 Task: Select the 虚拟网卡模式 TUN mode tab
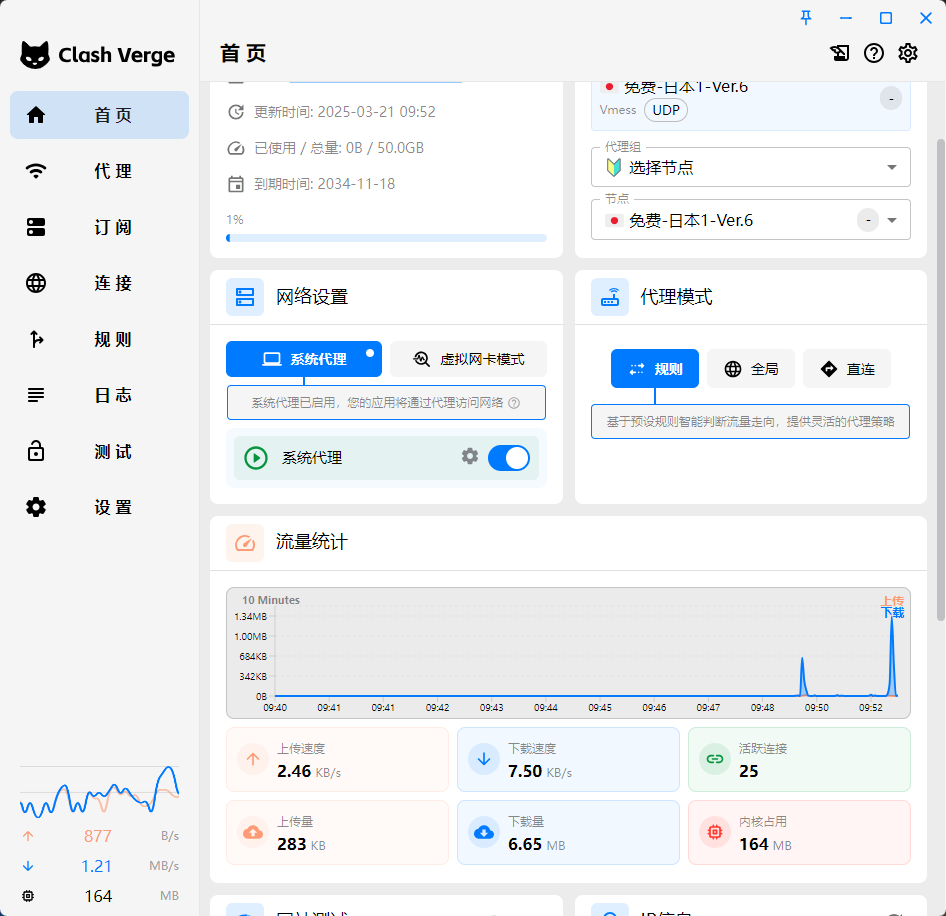pos(468,359)
